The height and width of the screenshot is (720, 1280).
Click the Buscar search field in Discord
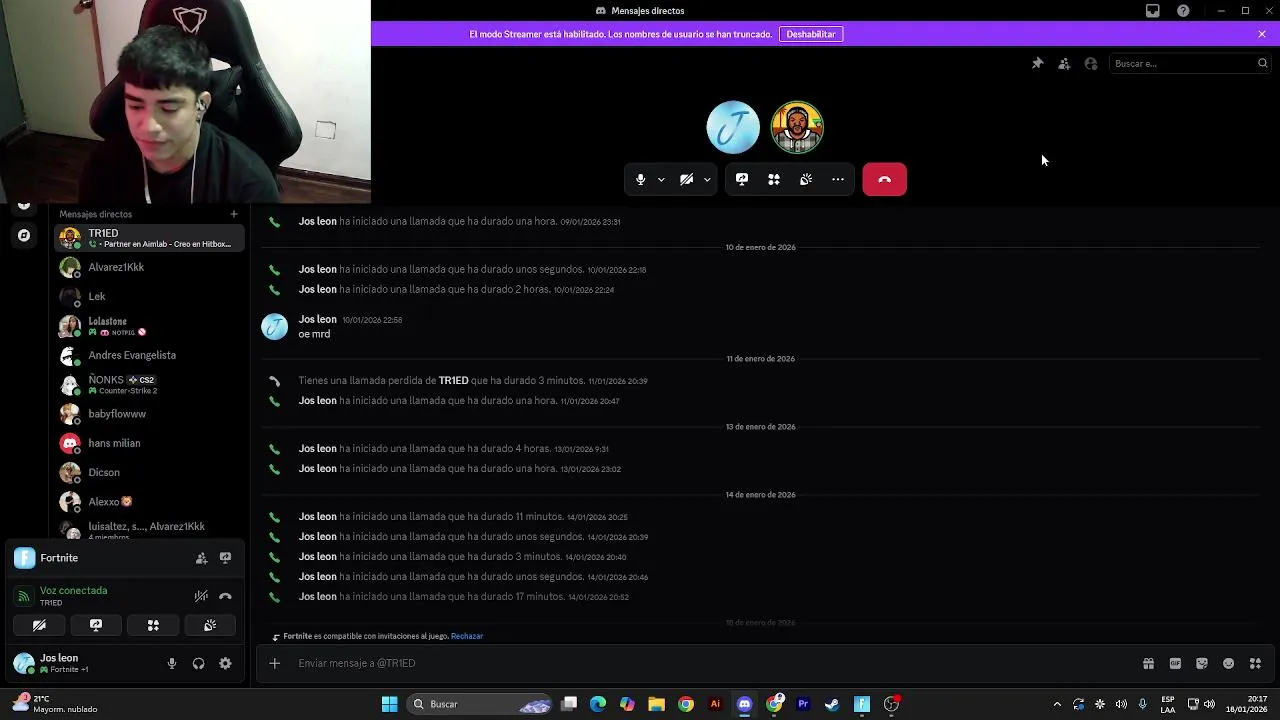(1189, 63)
